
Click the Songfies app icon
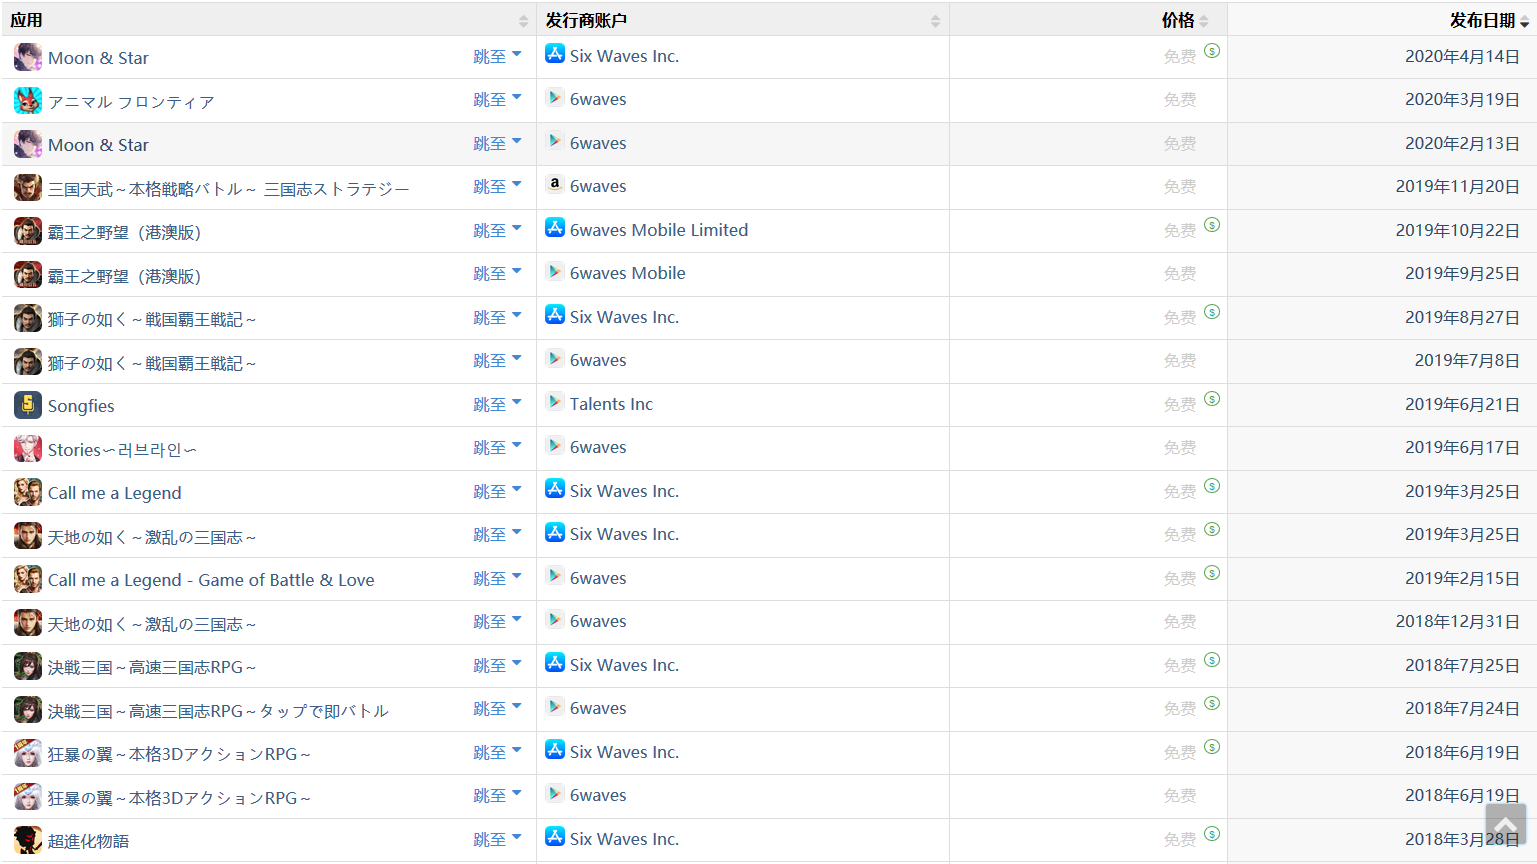[27, 405]
